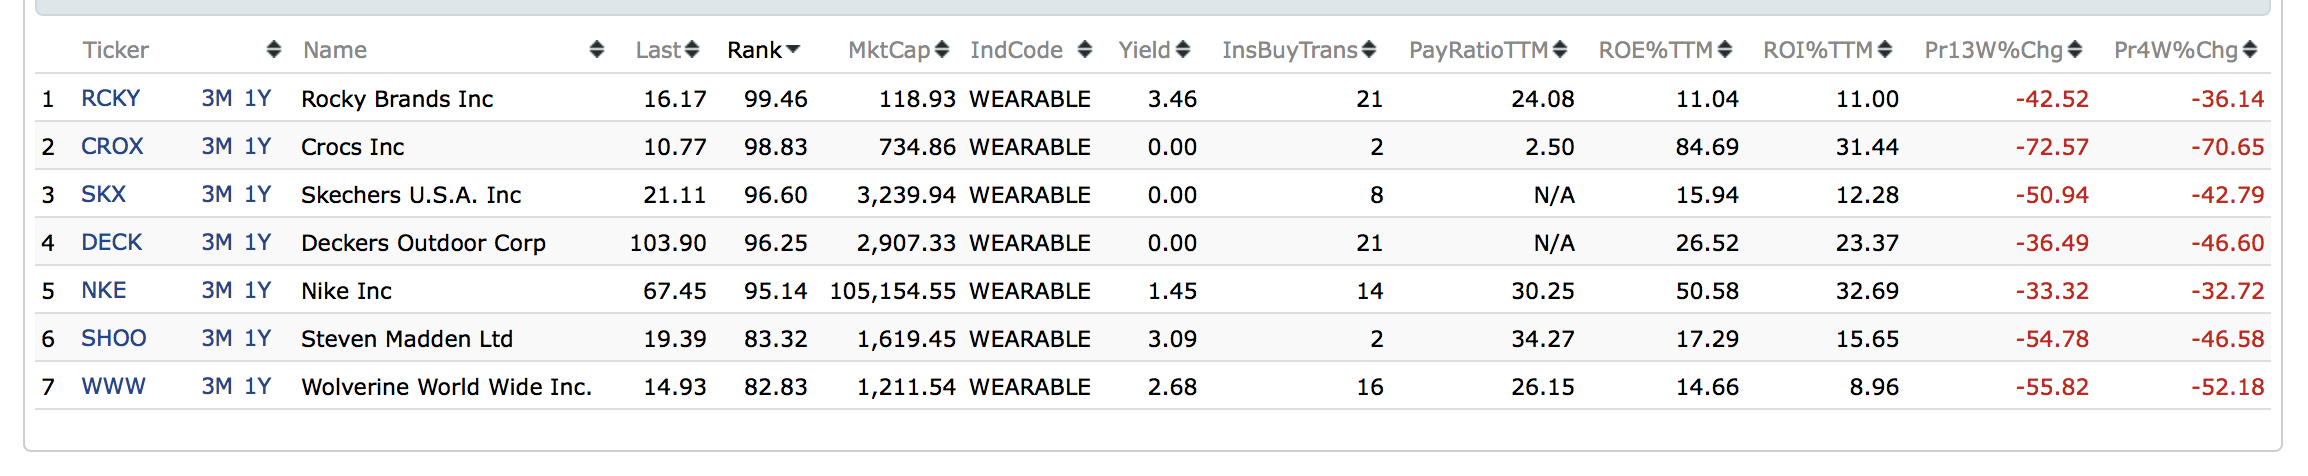Click the Name column sort arrows
Screen dimensions: 2308x476
597,50
